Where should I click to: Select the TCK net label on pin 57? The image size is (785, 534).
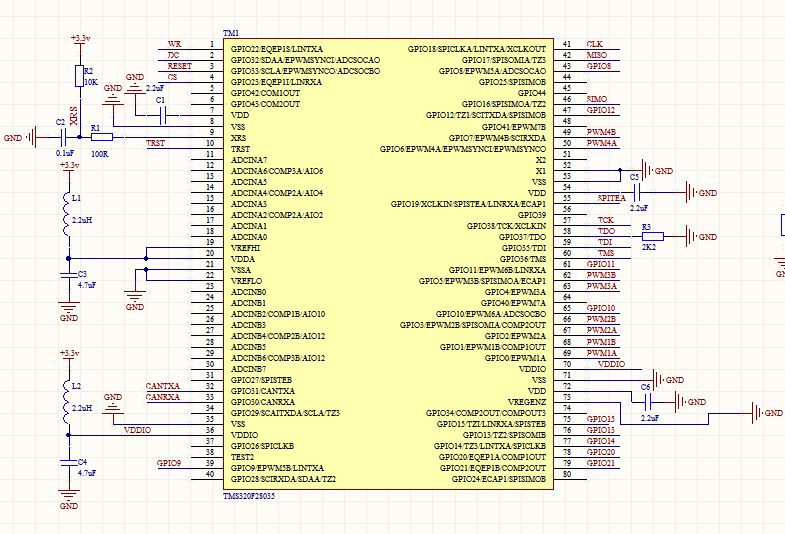(605, 220)
